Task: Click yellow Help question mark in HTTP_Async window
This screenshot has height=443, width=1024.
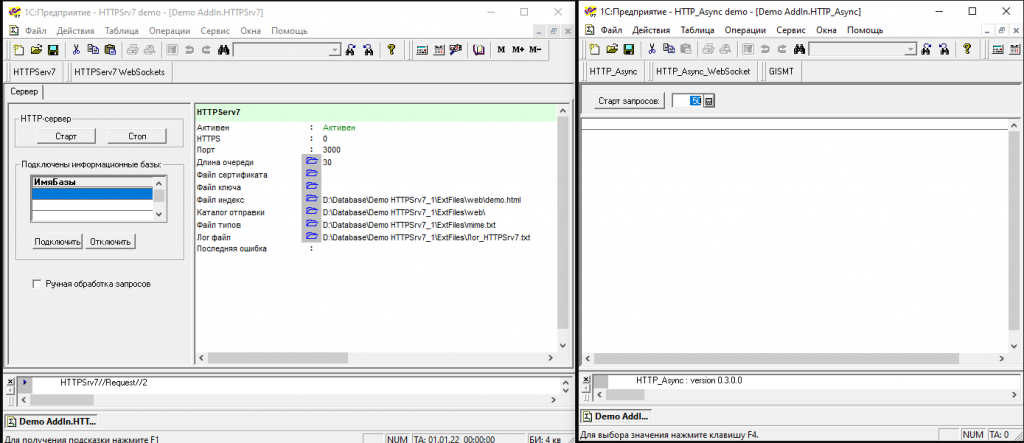Action: click(967, 49)
